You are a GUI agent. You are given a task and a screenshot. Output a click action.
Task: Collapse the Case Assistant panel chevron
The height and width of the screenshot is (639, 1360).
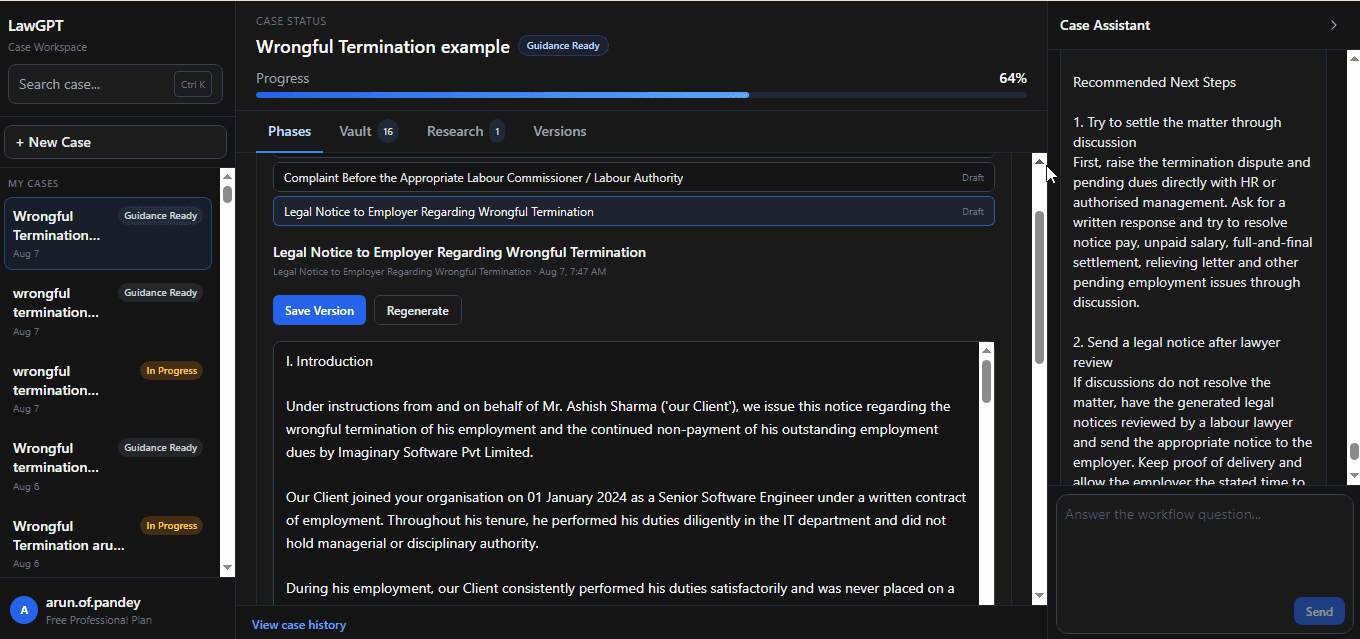1333,25
